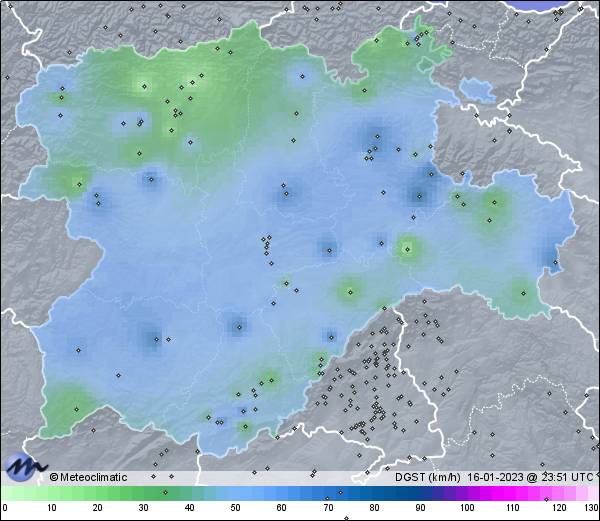The image size is (600, 521).
Task: Click the 80 label on the scale
Action: (374, 508)
